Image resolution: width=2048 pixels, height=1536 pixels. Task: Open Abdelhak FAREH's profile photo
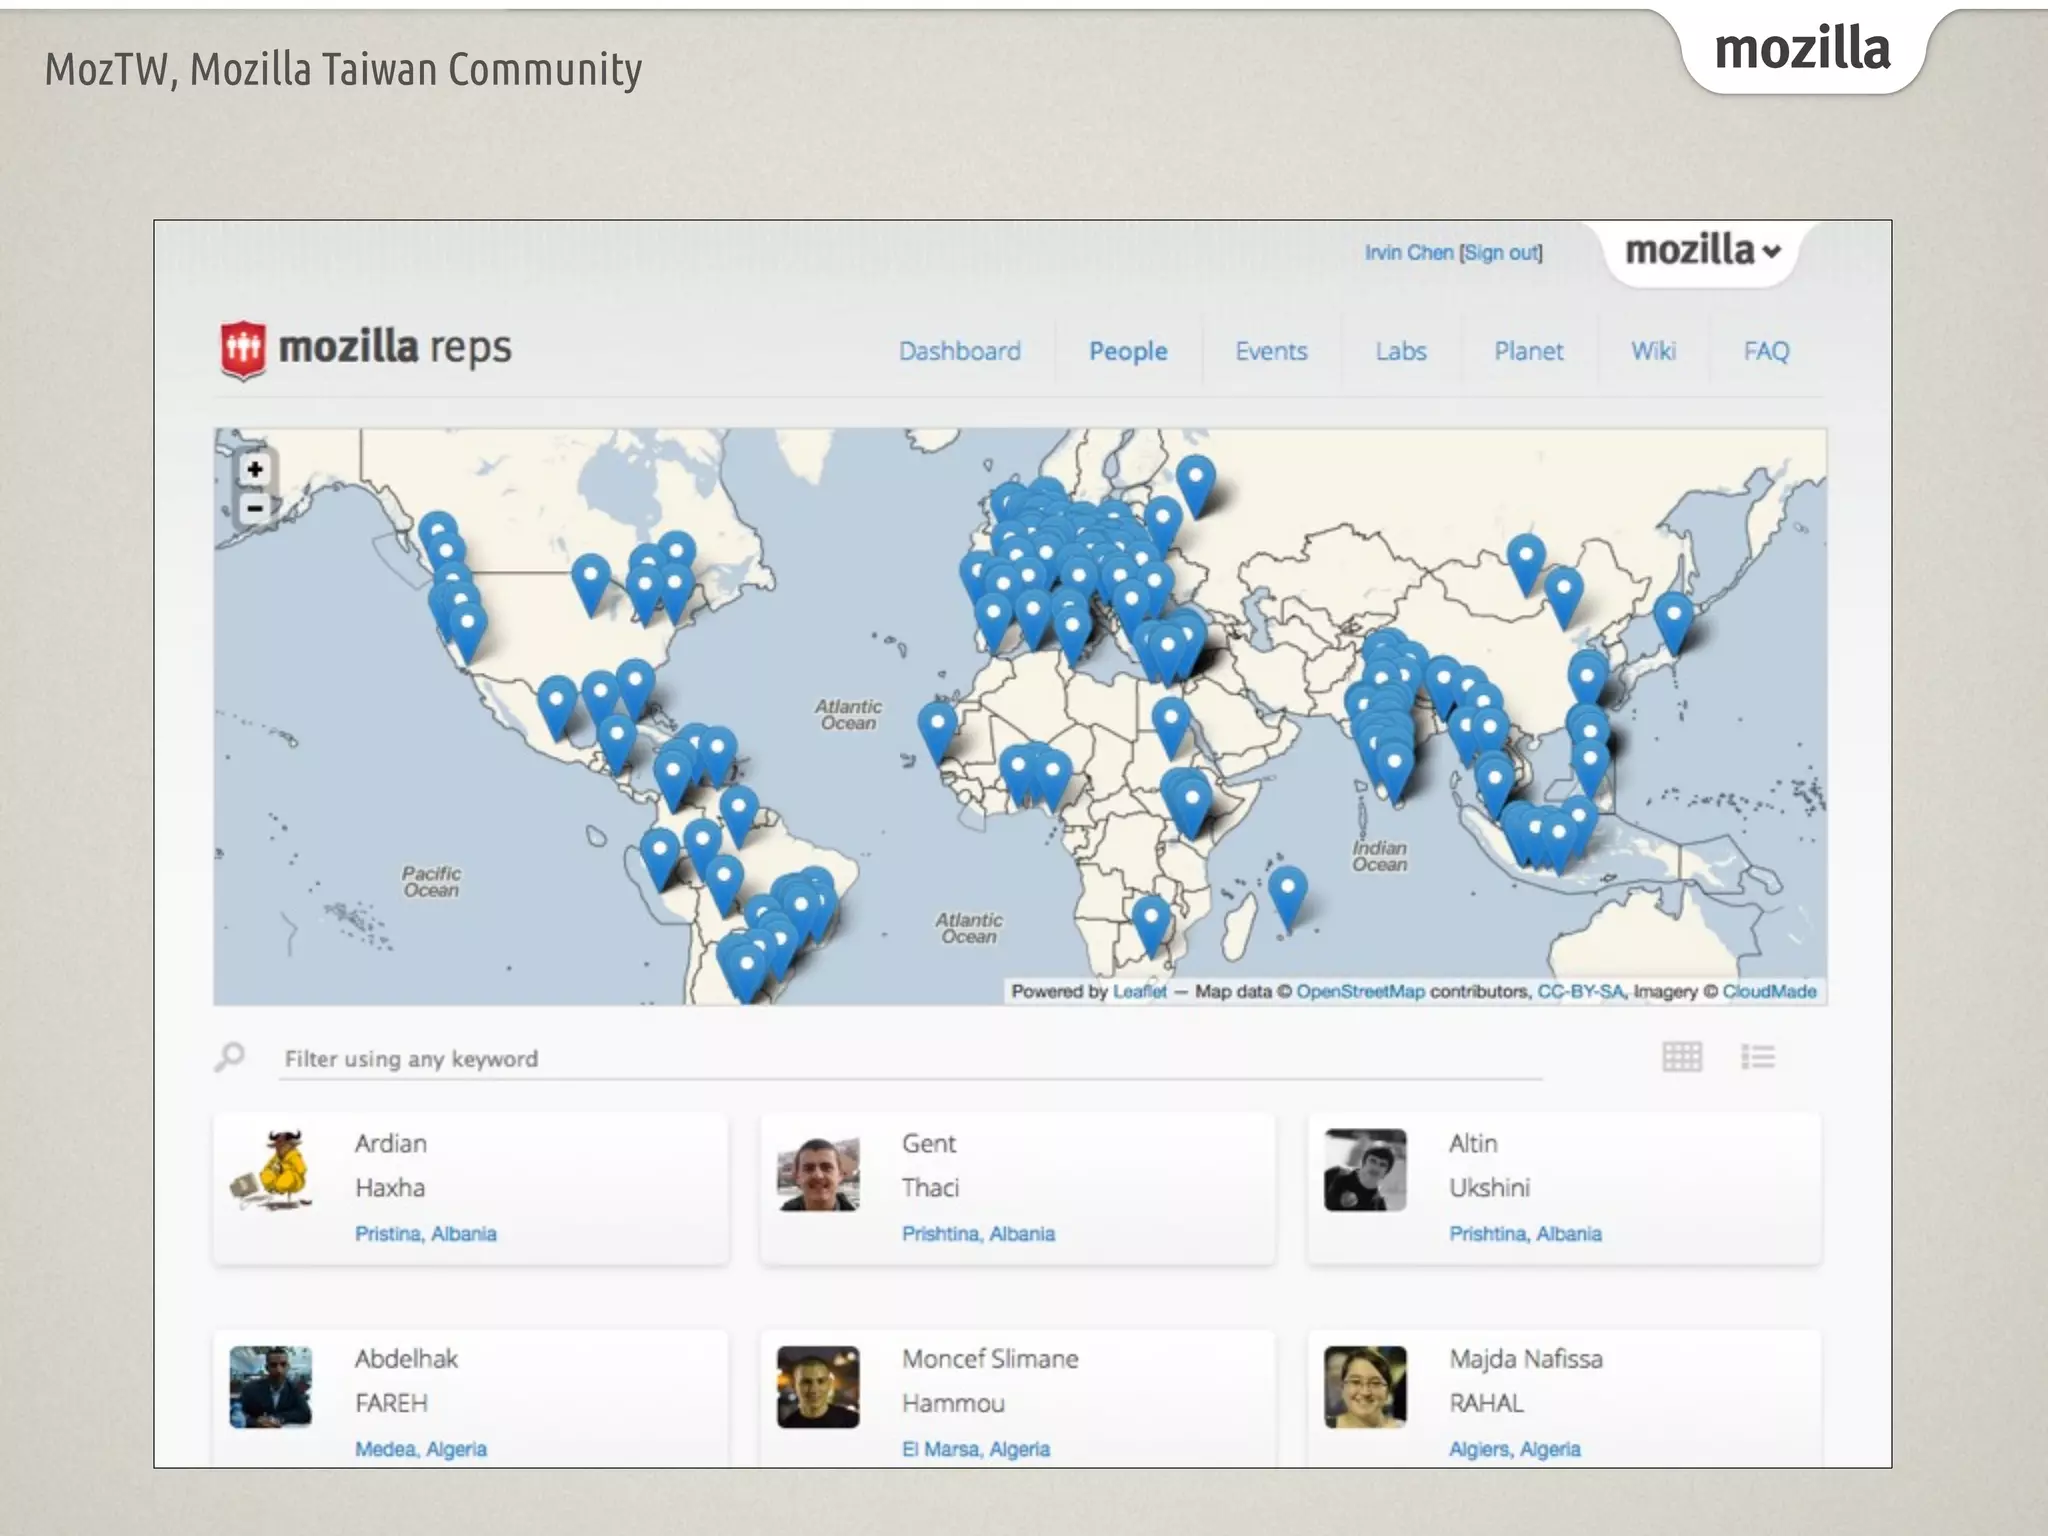click(x=271, y=1386)
